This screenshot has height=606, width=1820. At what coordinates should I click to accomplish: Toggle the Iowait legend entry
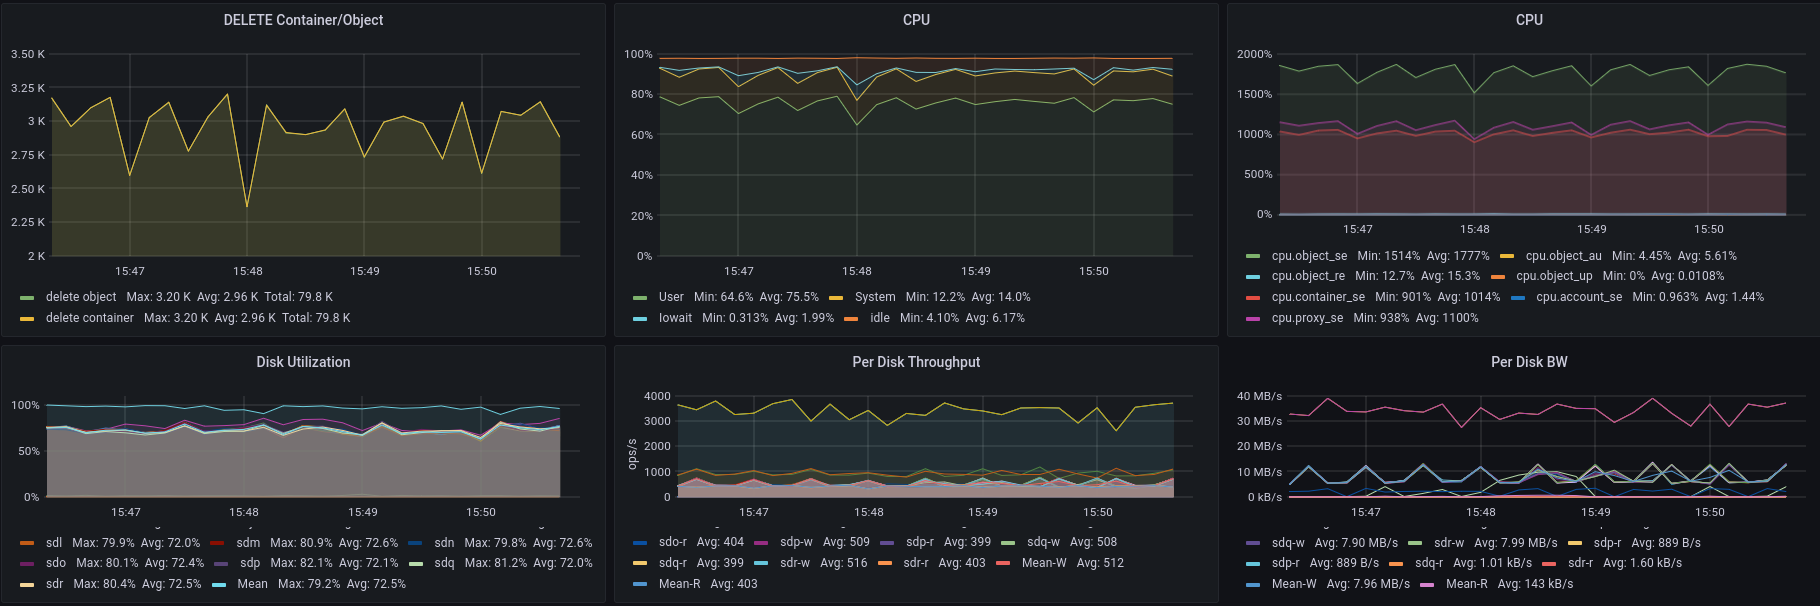pyautogui.click(x=675, y=318)
